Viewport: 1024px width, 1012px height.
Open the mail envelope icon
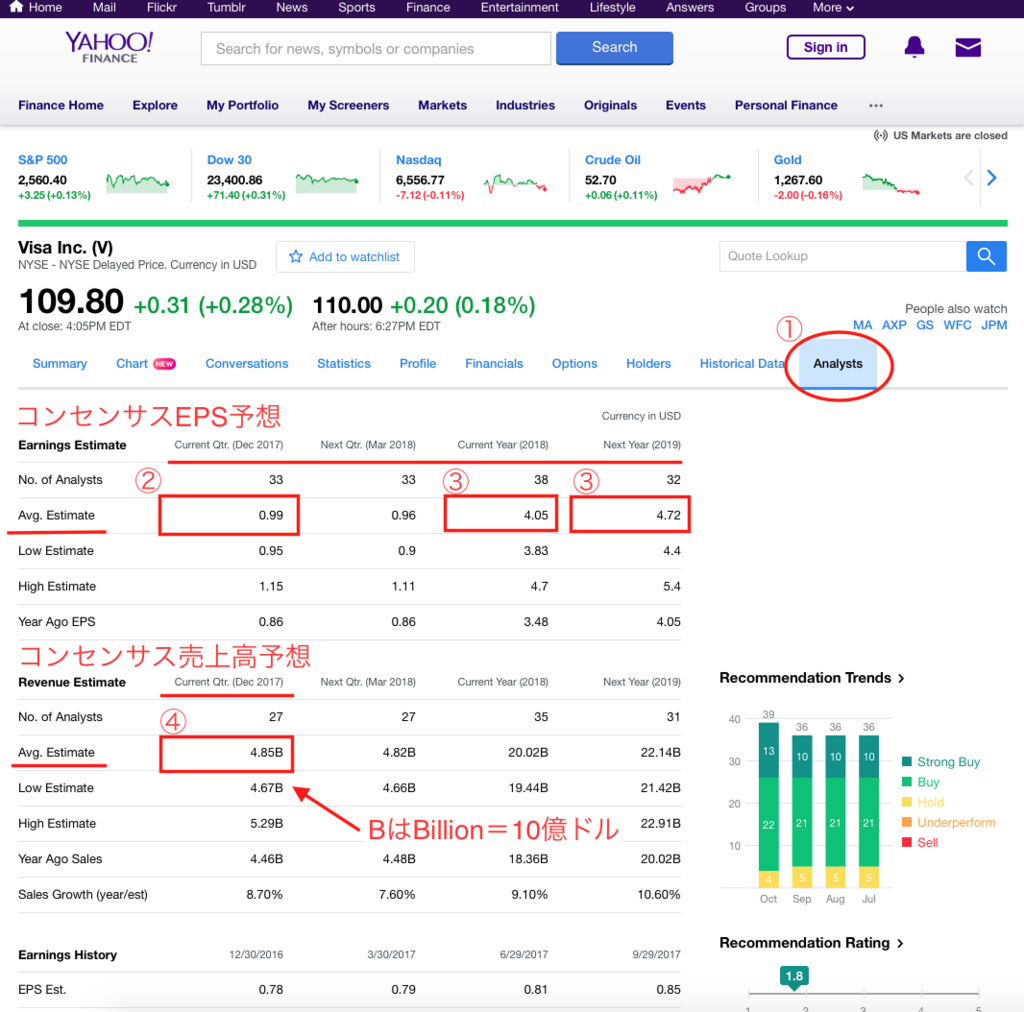point(968,47)
